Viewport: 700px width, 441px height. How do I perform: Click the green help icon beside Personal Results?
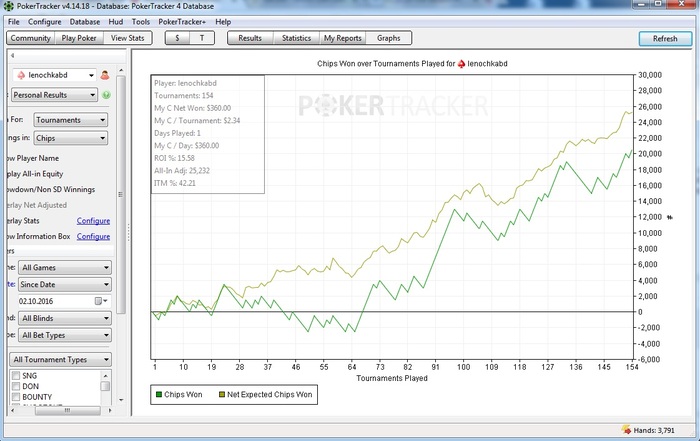point(106,95)
